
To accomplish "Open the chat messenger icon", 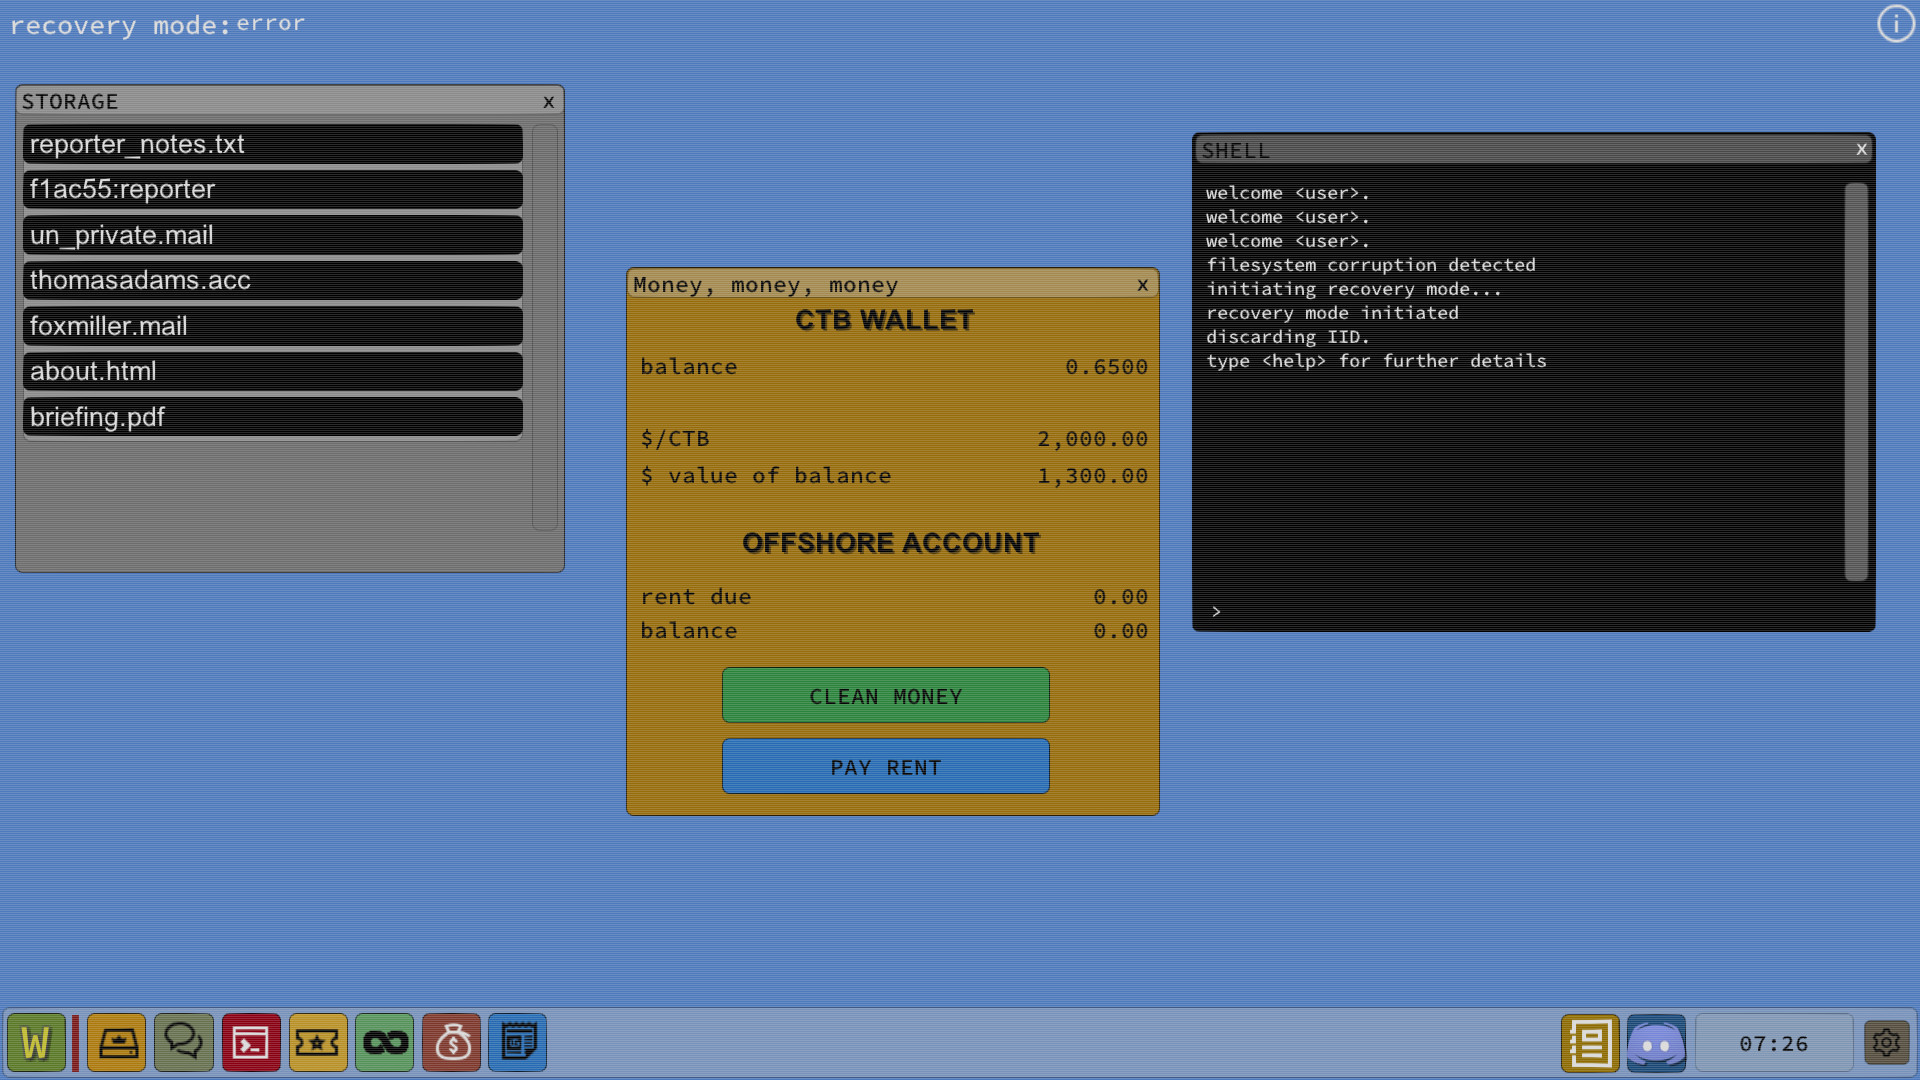I will coord(184,1042).
